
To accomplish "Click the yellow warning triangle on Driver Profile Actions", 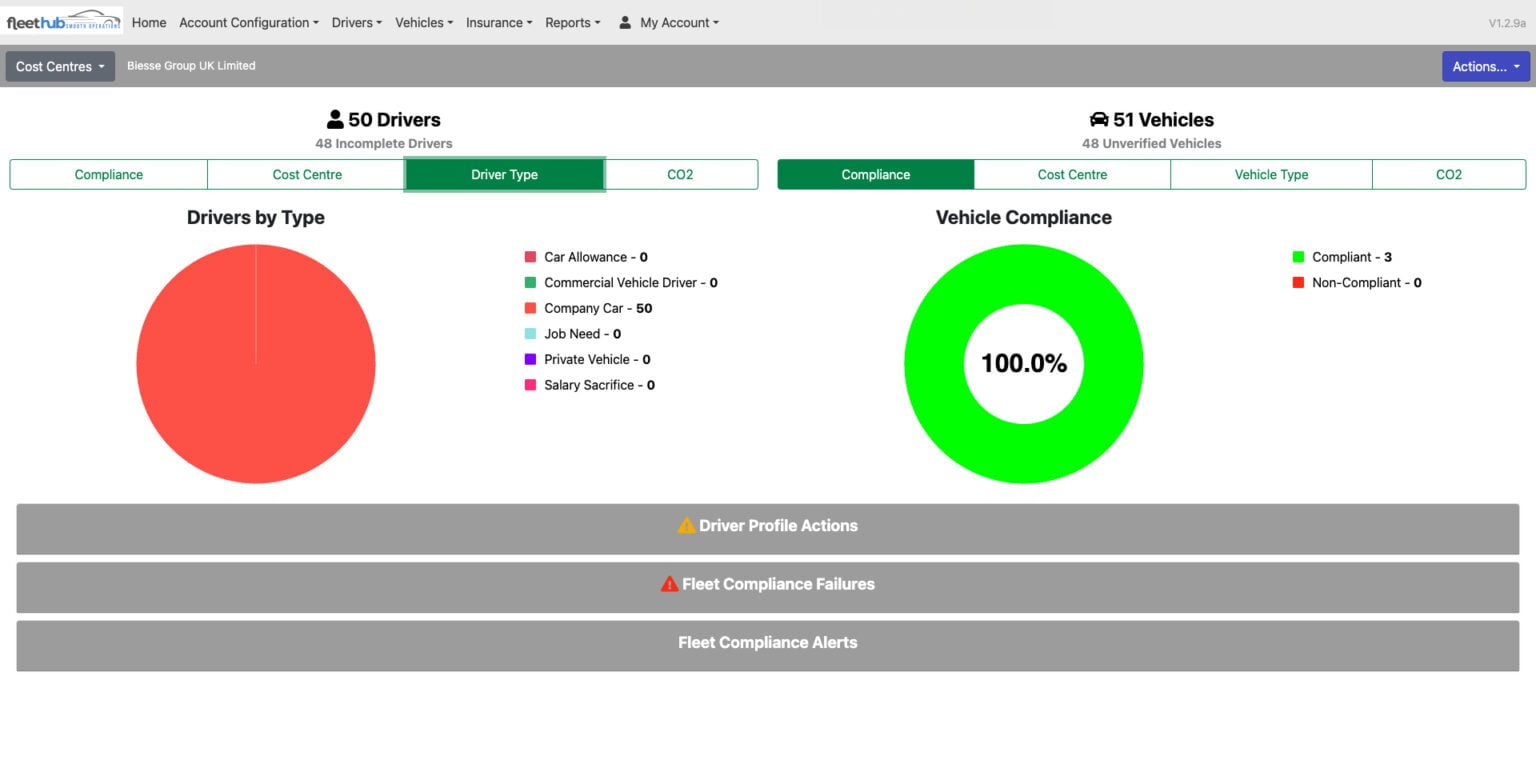I will [686, 525].
